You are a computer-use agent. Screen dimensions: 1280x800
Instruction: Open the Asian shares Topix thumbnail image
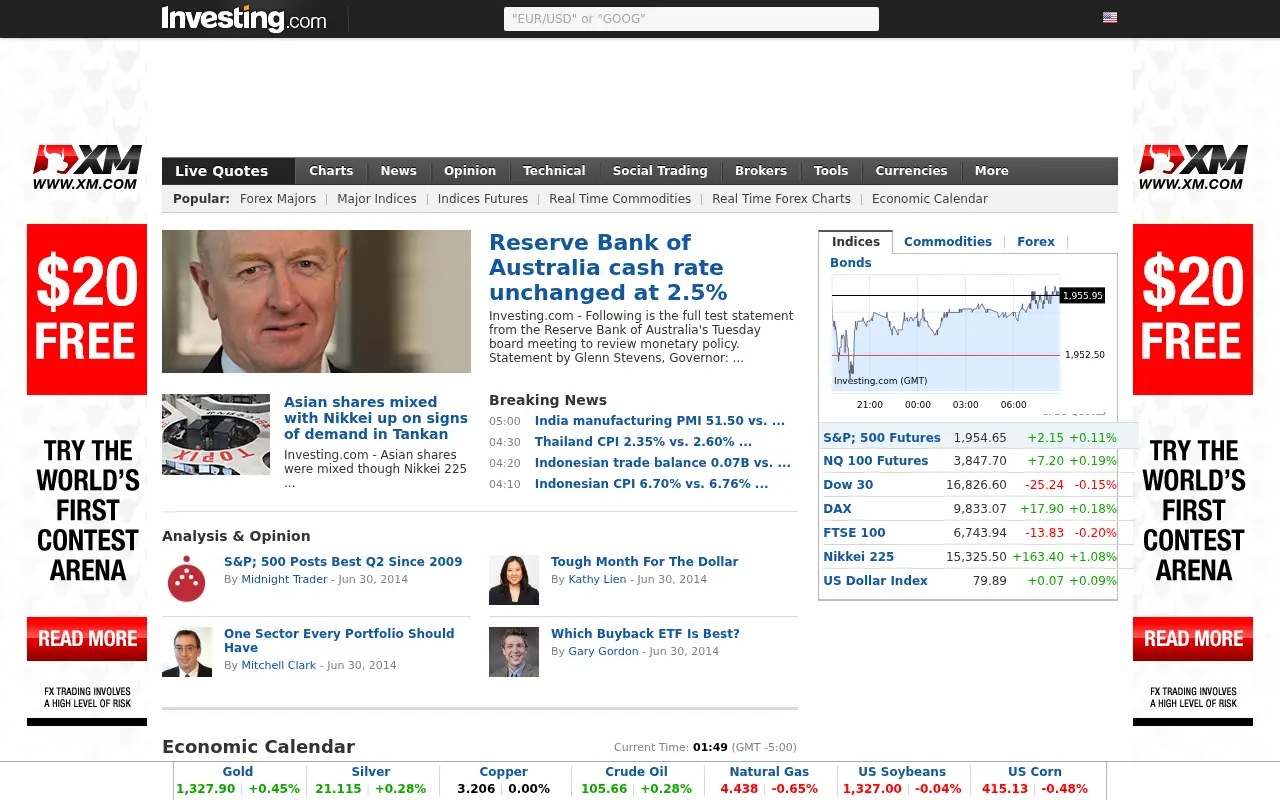216,434
